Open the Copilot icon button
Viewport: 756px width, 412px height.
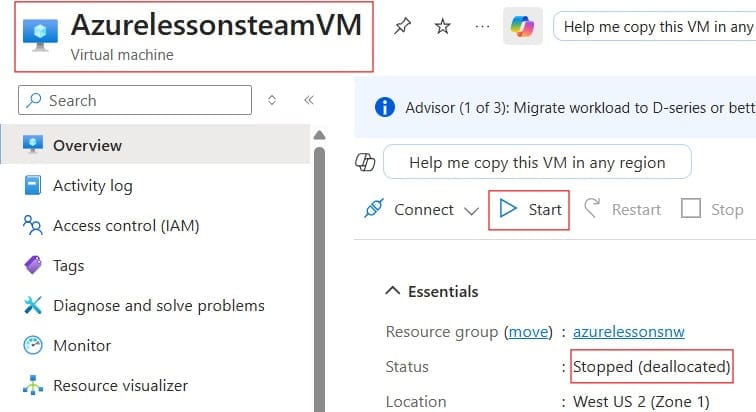523,26
